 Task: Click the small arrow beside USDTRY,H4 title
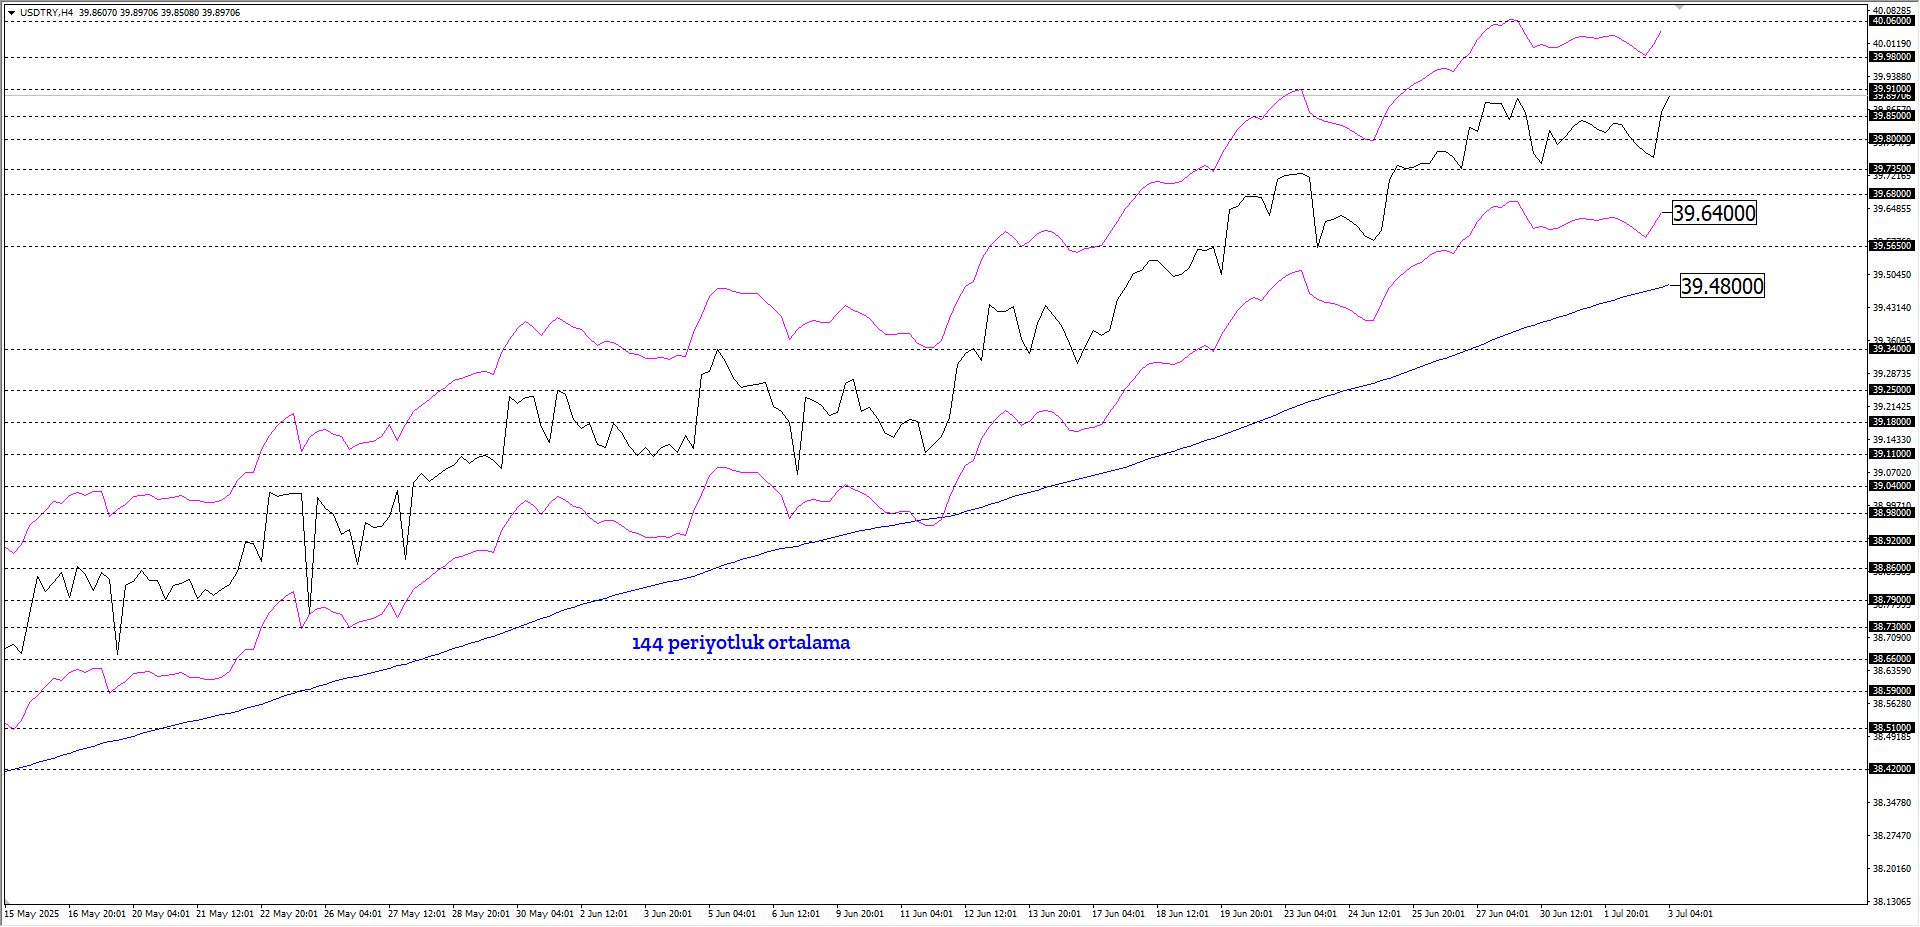point(11,13)
